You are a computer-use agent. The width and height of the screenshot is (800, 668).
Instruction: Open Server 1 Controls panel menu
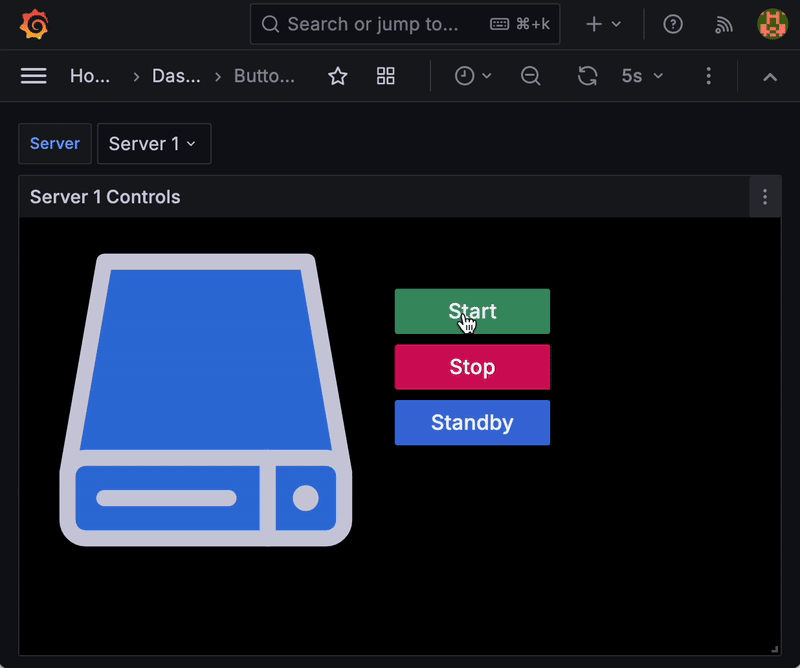click(764, 197)
